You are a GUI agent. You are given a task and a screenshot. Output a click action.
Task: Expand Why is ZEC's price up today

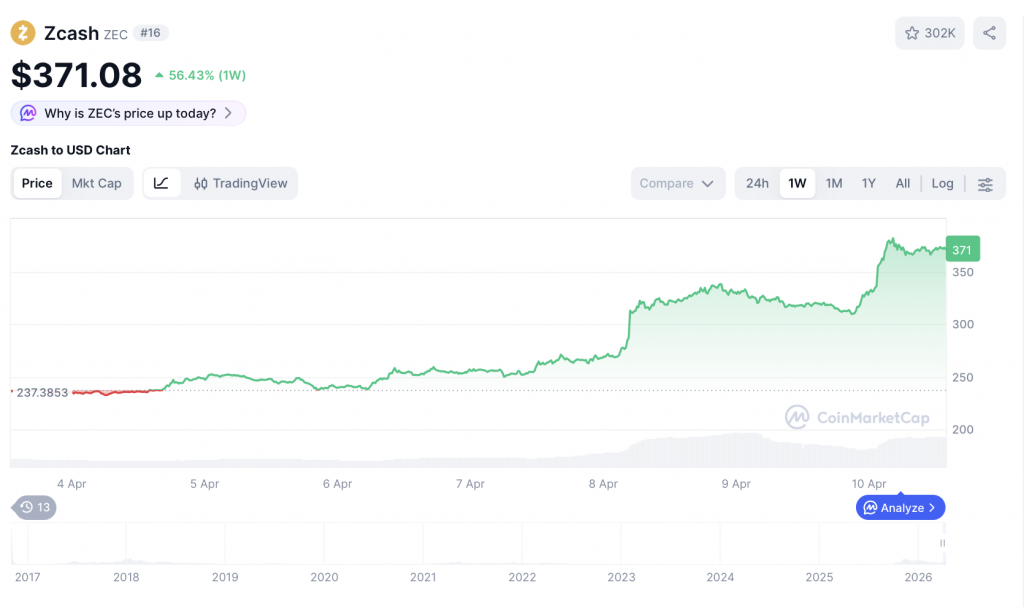(129, 113)
